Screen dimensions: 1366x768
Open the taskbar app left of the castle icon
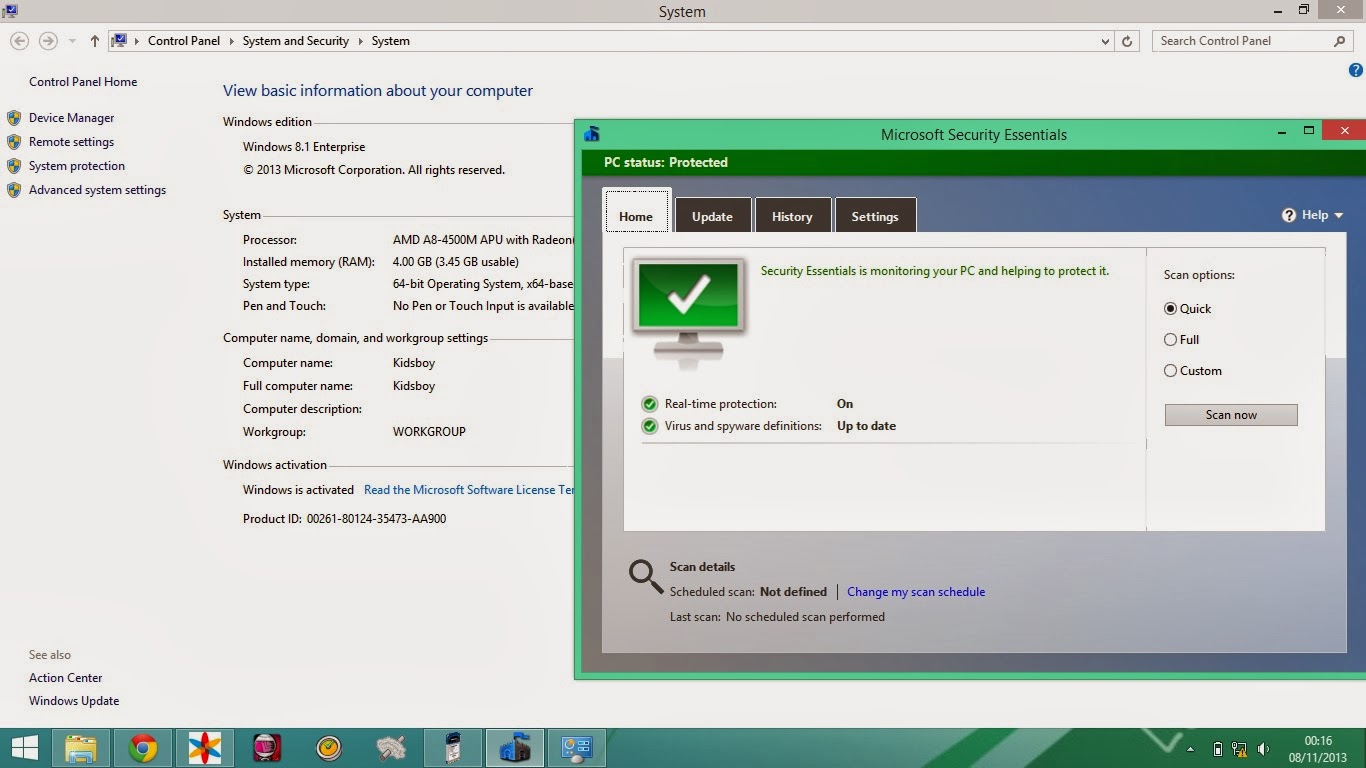453,748
